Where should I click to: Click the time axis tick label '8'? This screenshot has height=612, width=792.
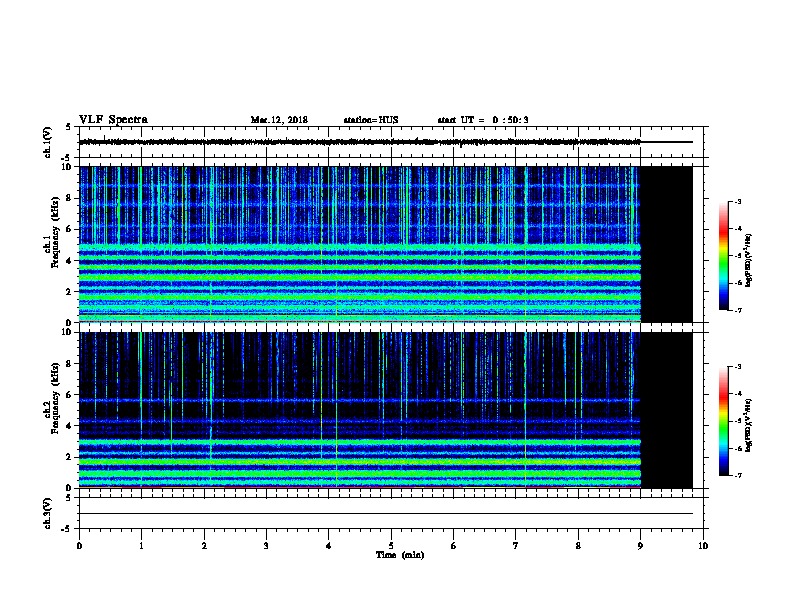click(578, 546)
